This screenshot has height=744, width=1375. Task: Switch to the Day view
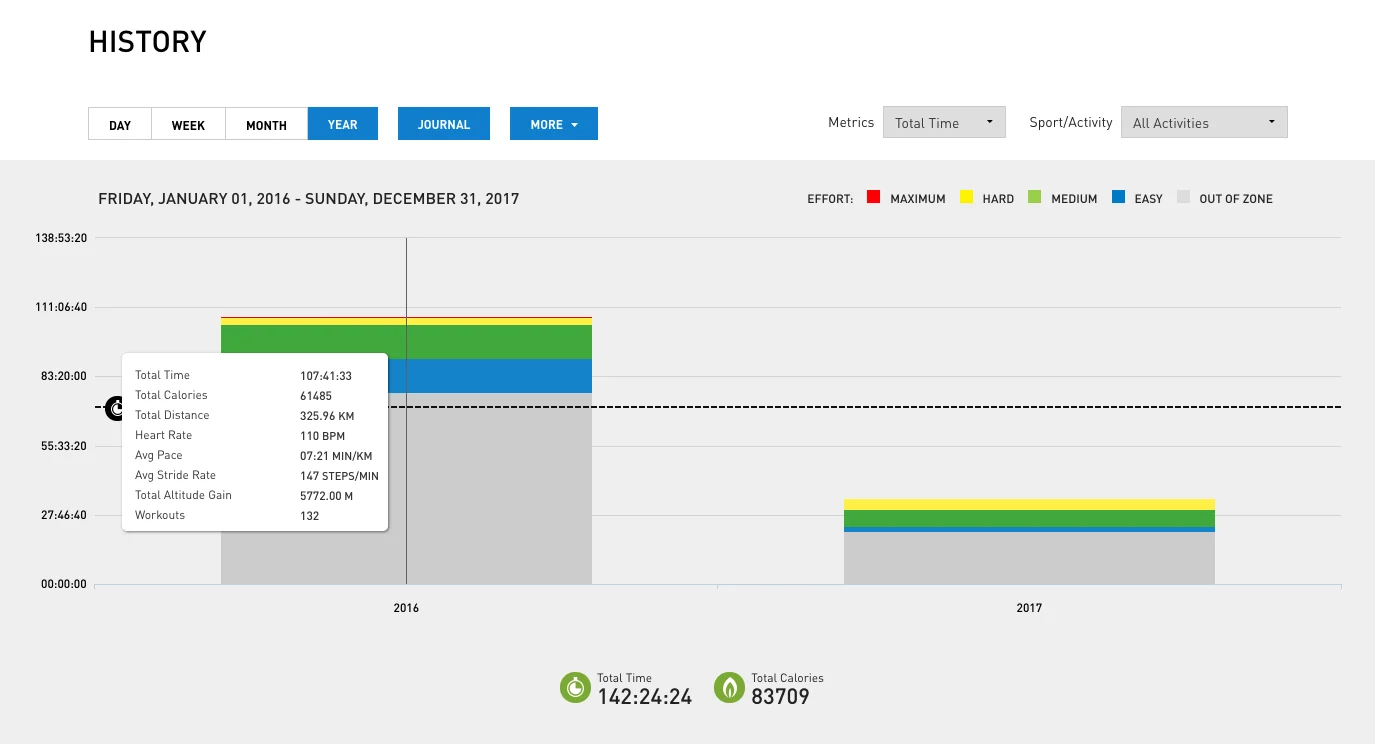point(120,124)
